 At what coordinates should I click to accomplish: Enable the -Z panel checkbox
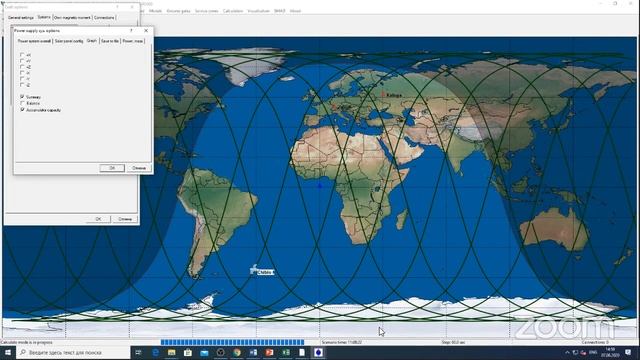tap(22, 85)
